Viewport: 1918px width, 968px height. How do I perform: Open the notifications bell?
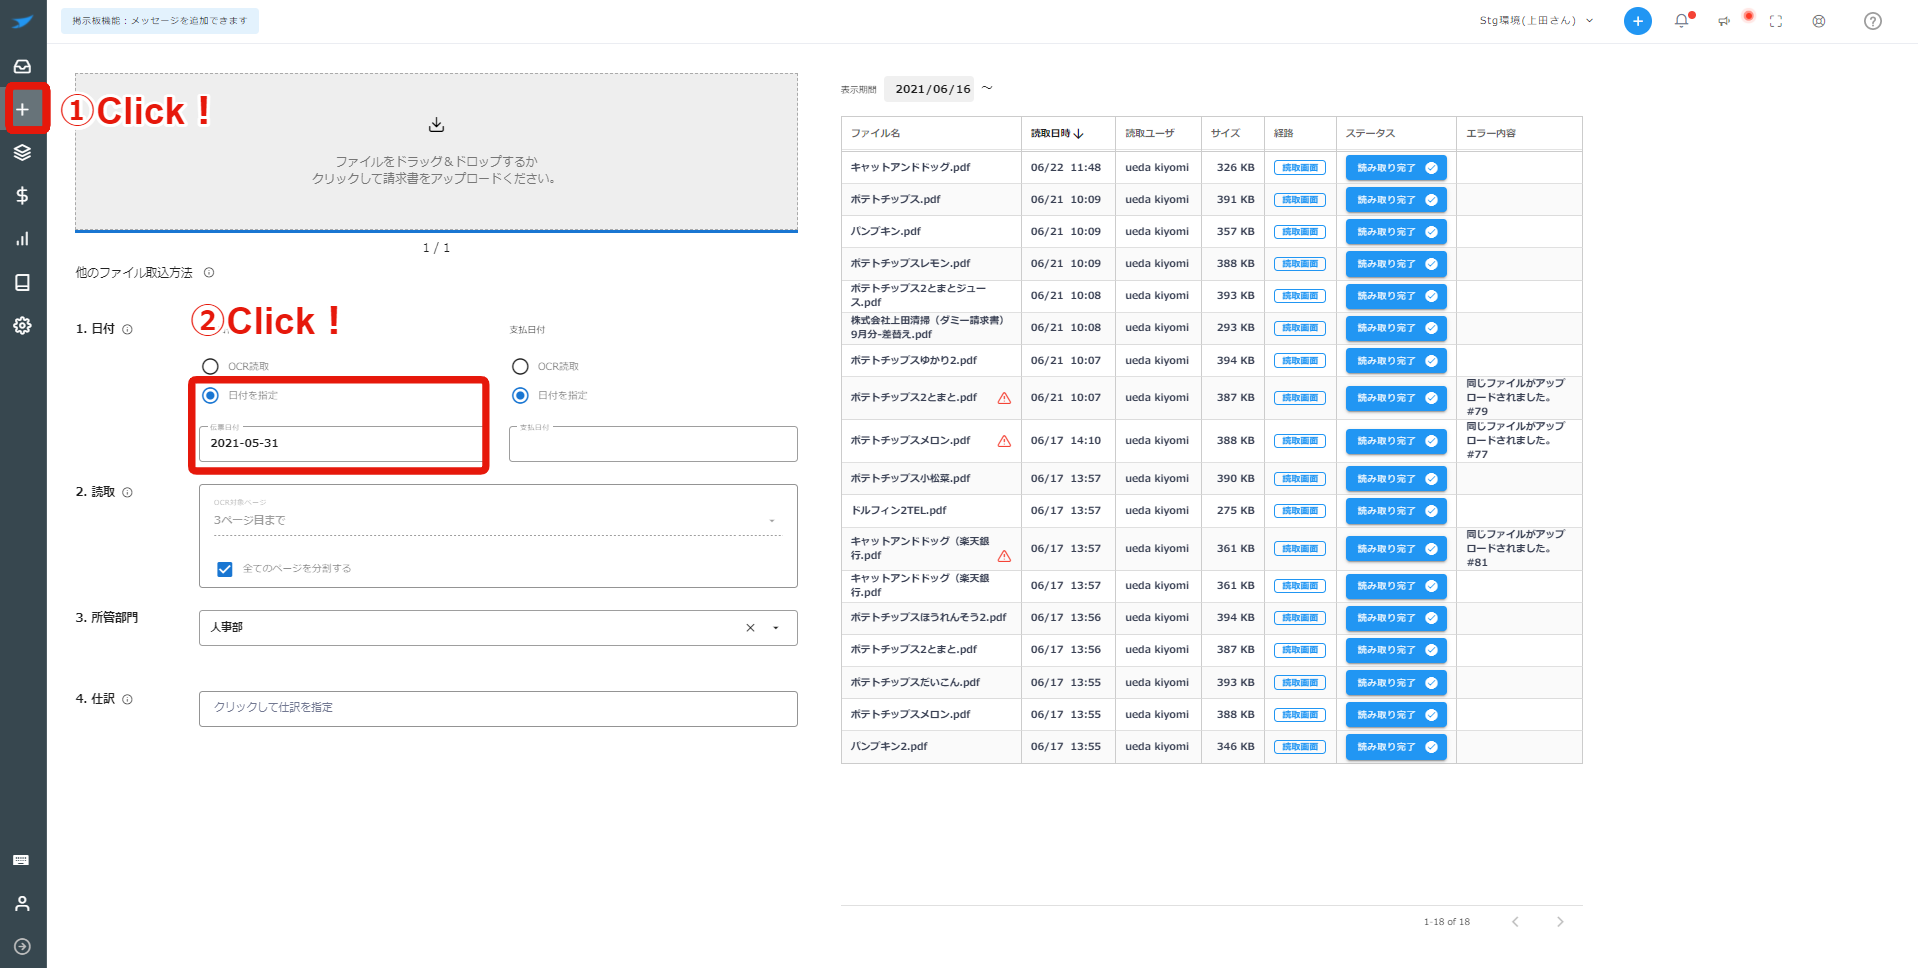coord(1682,21)
